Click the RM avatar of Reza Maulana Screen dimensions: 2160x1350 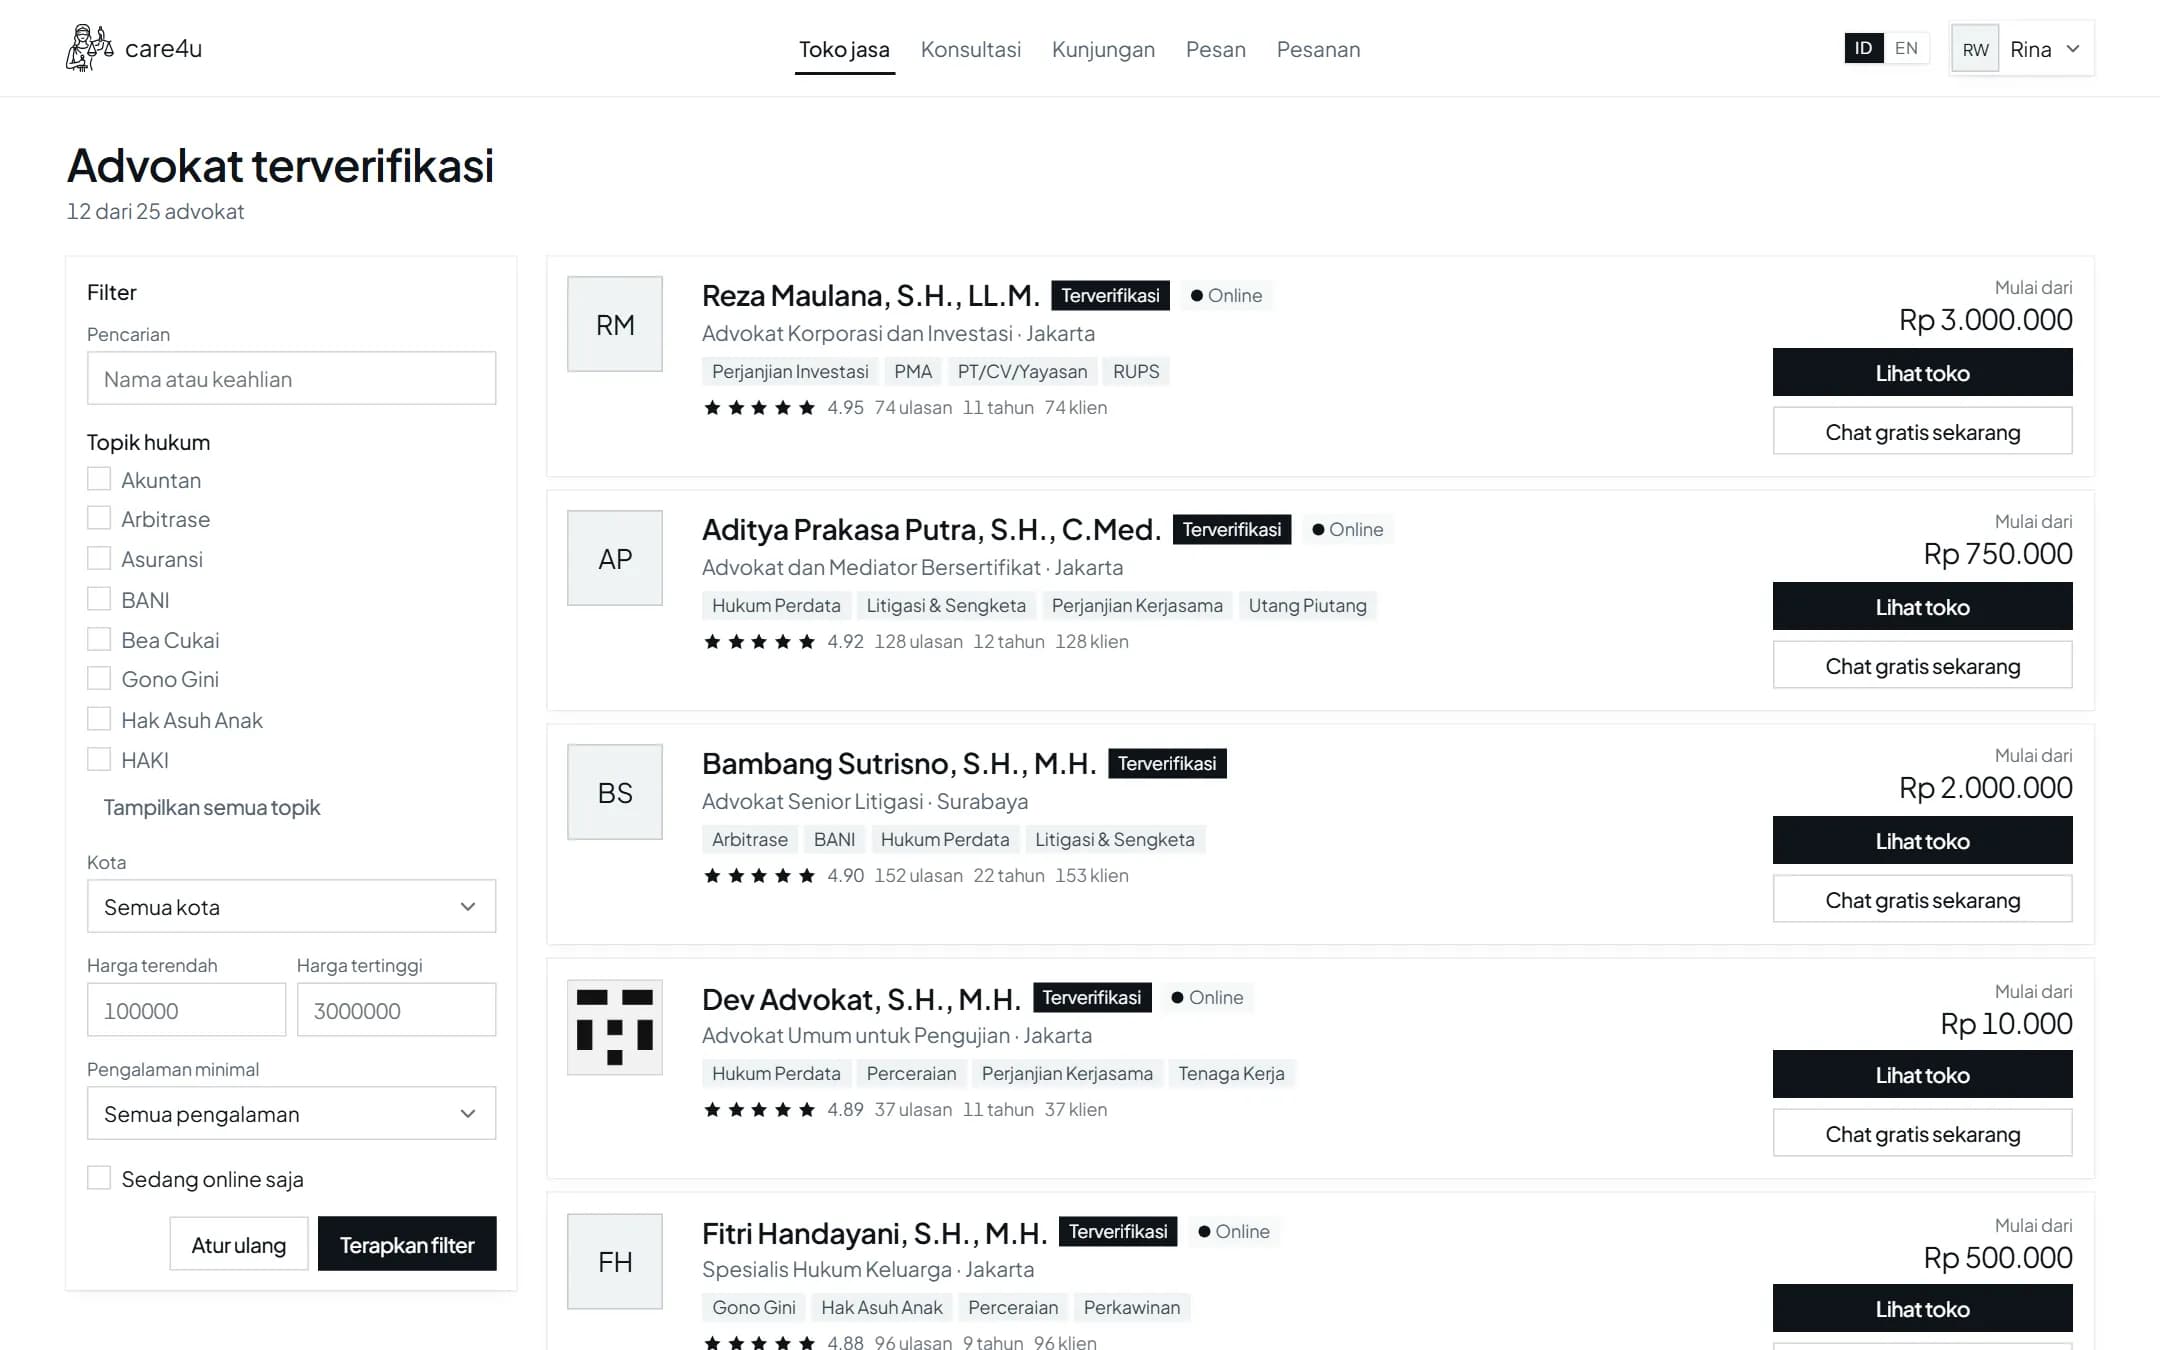tap(615, 324)
